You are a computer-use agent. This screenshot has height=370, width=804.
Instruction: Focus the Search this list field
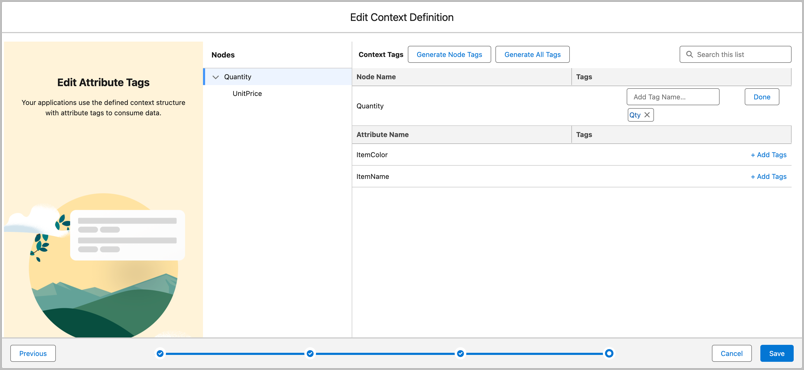click(x=735, y=54)
